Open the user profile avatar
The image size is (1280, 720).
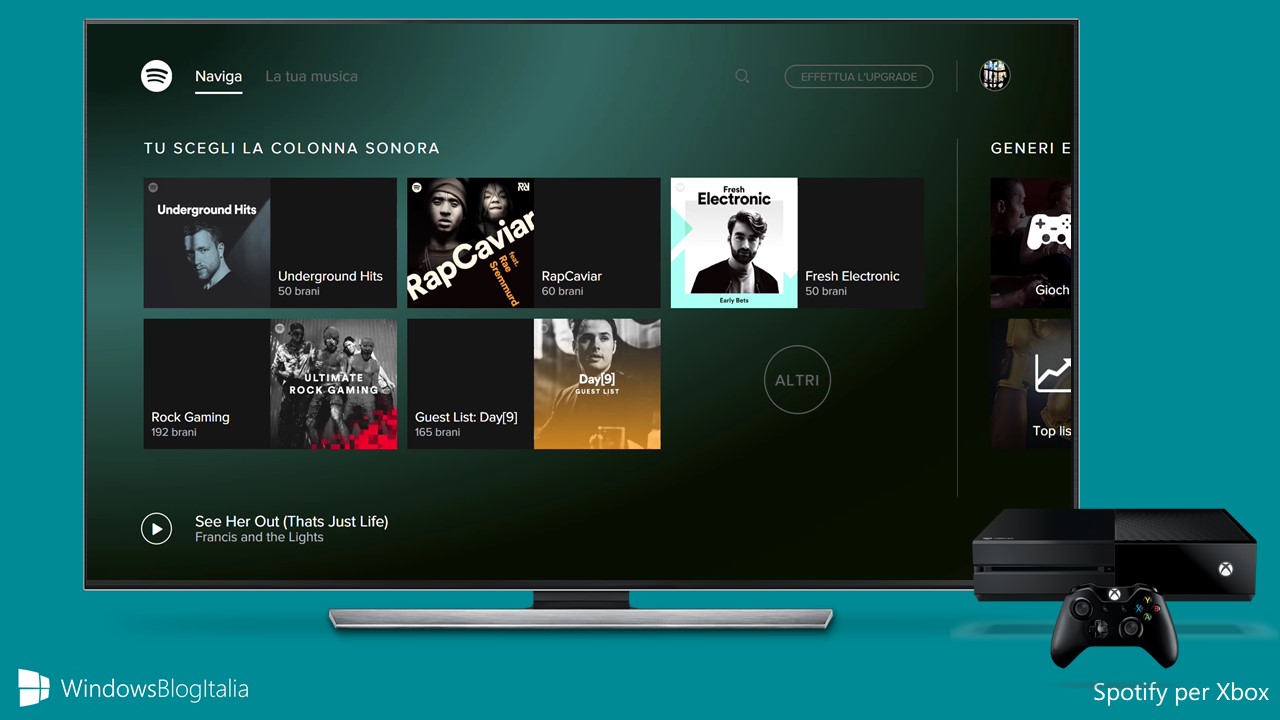[x=994, y=76]
